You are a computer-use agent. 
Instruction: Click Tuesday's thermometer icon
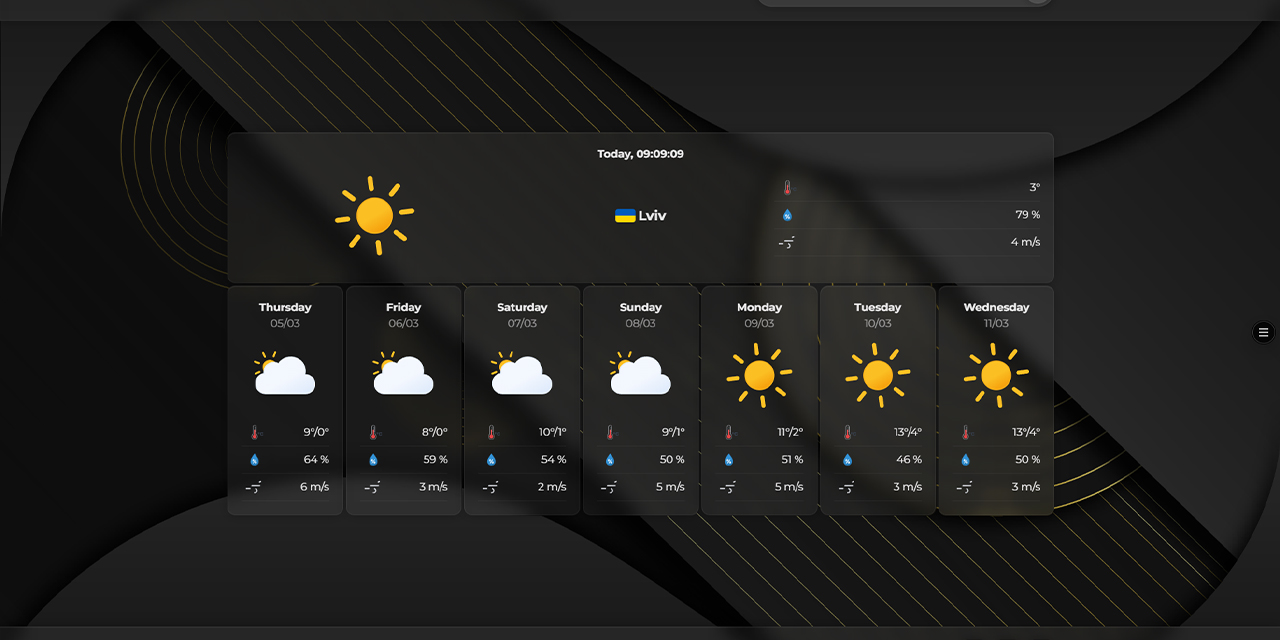pyautogui.click(x=845, y=432)
